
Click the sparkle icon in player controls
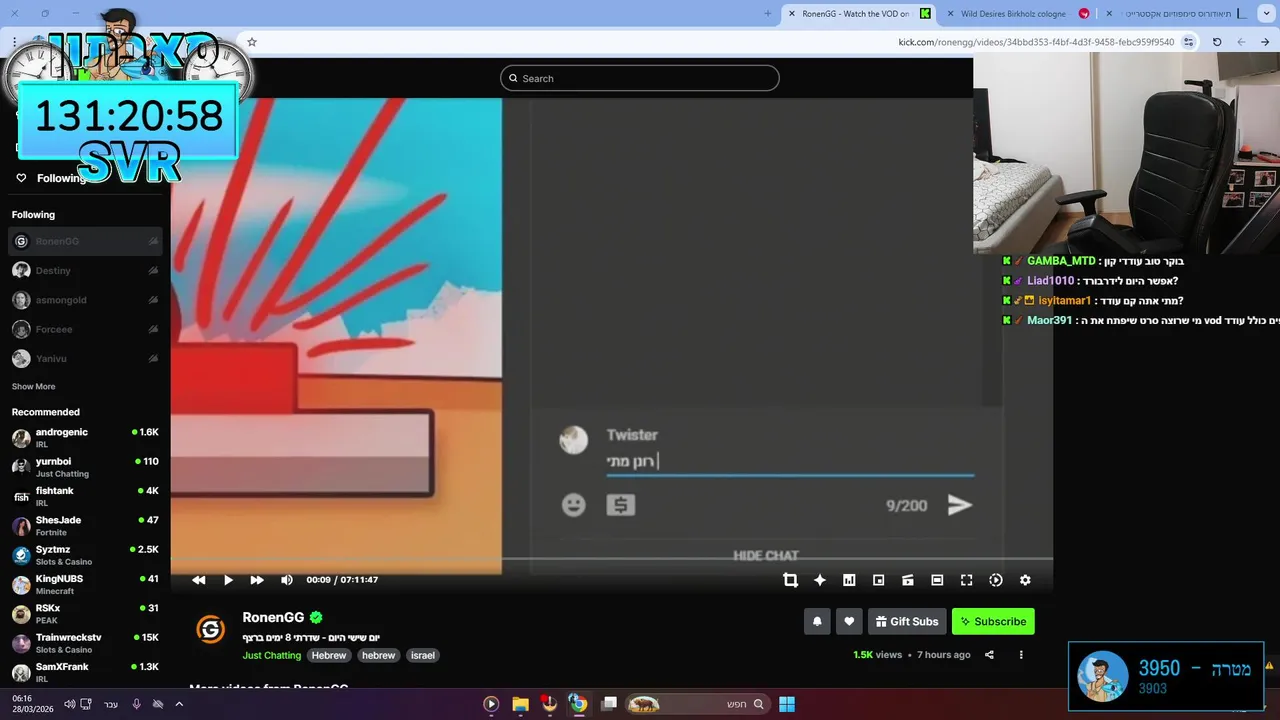820,580
